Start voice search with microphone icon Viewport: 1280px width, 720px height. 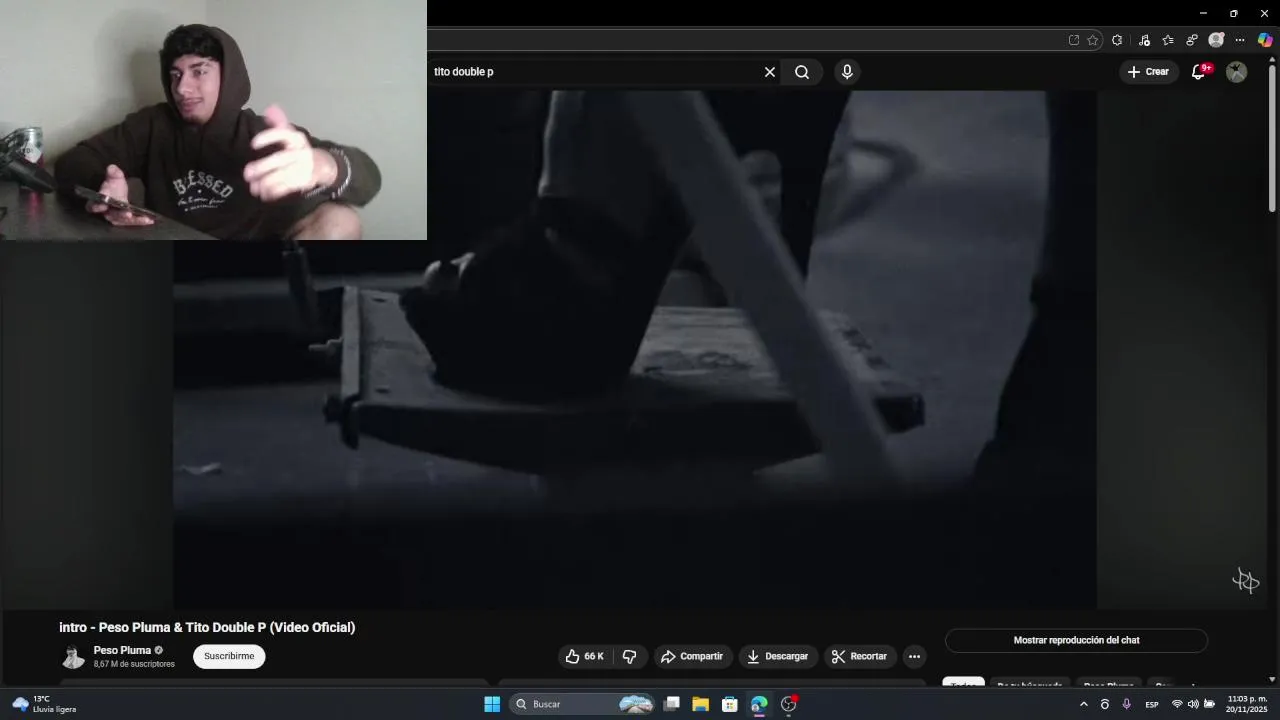coord(847,72)
